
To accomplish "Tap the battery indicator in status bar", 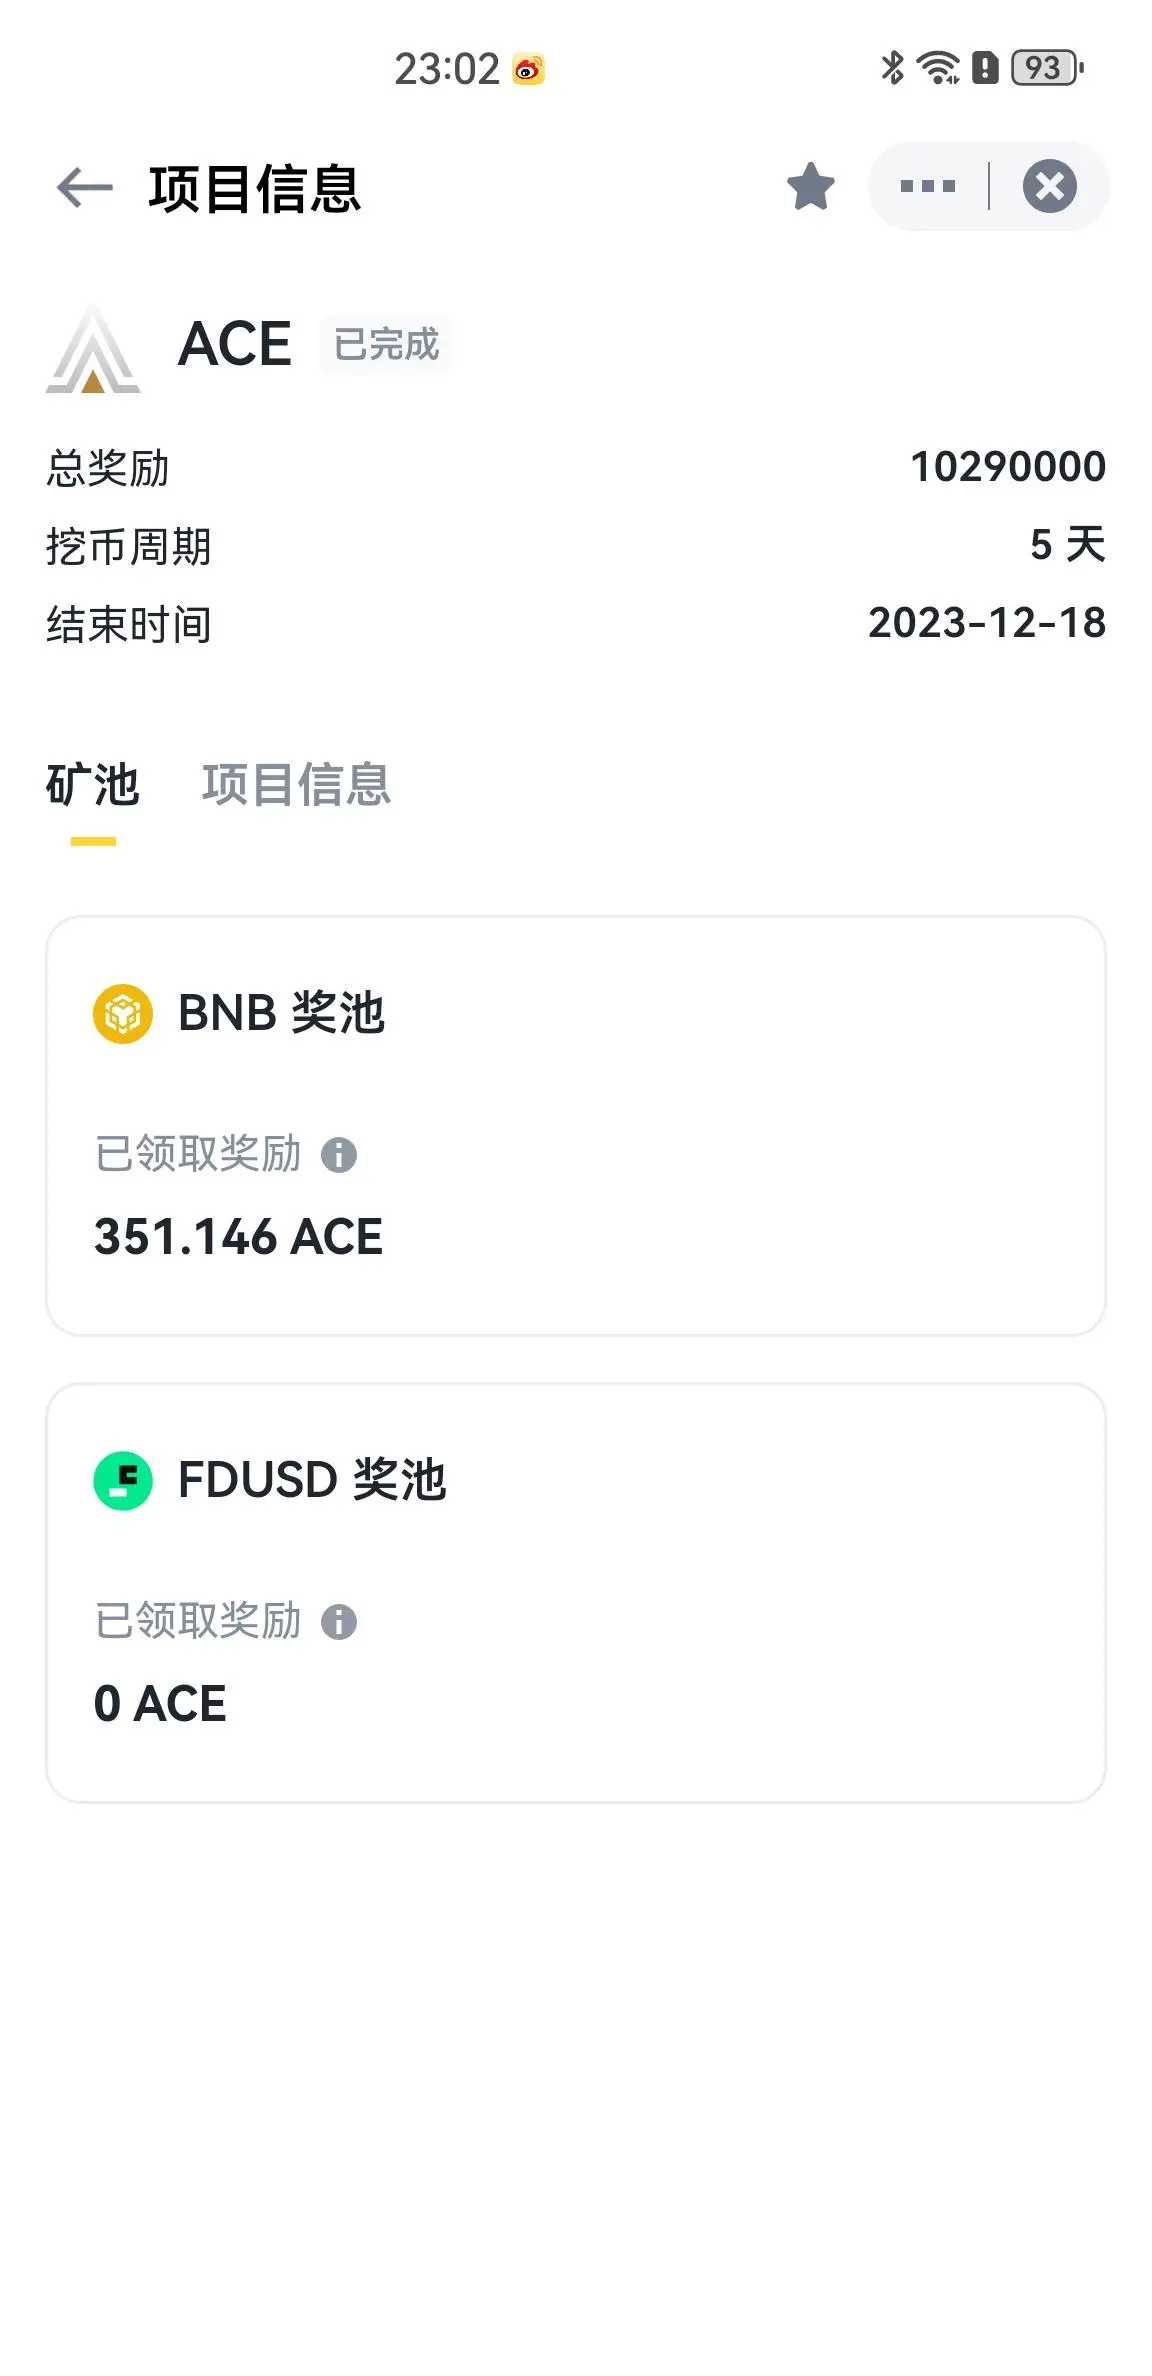I will pos(1047,68).
